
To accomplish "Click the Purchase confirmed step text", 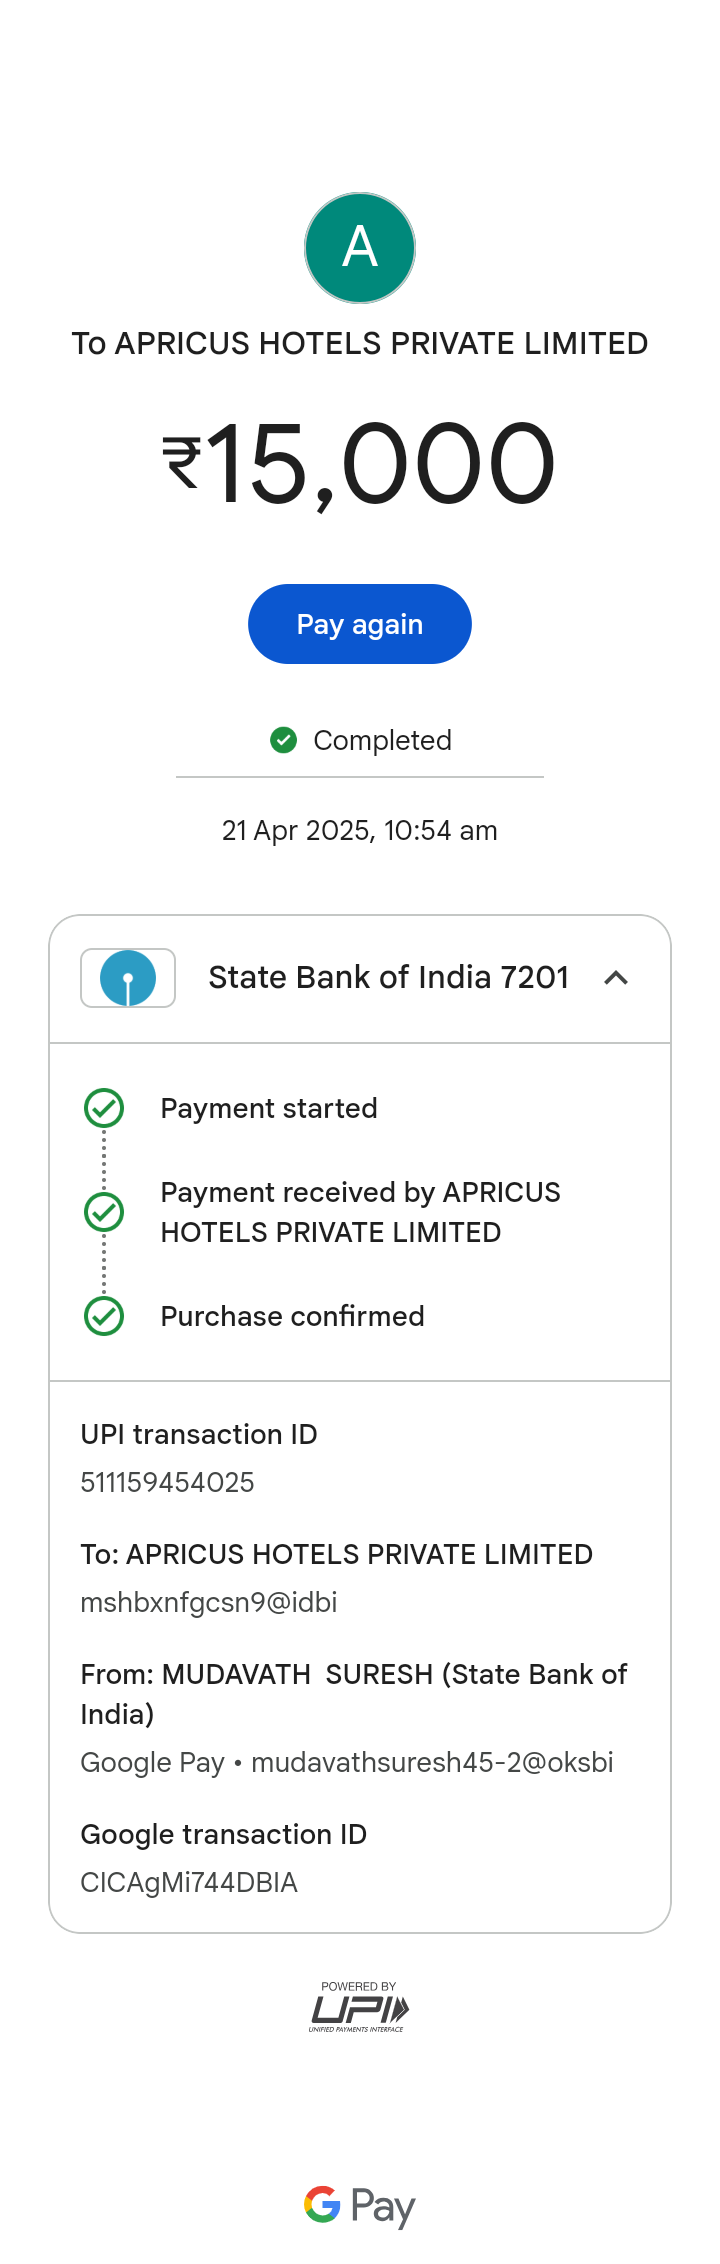I will point(292,1316).
